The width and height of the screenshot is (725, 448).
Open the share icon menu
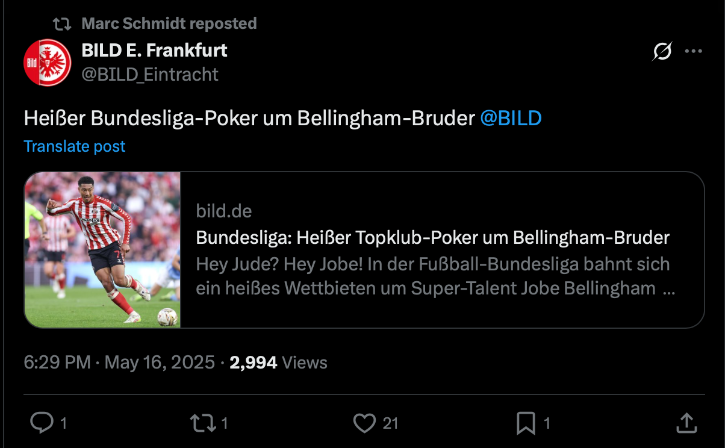pos(687,423)
